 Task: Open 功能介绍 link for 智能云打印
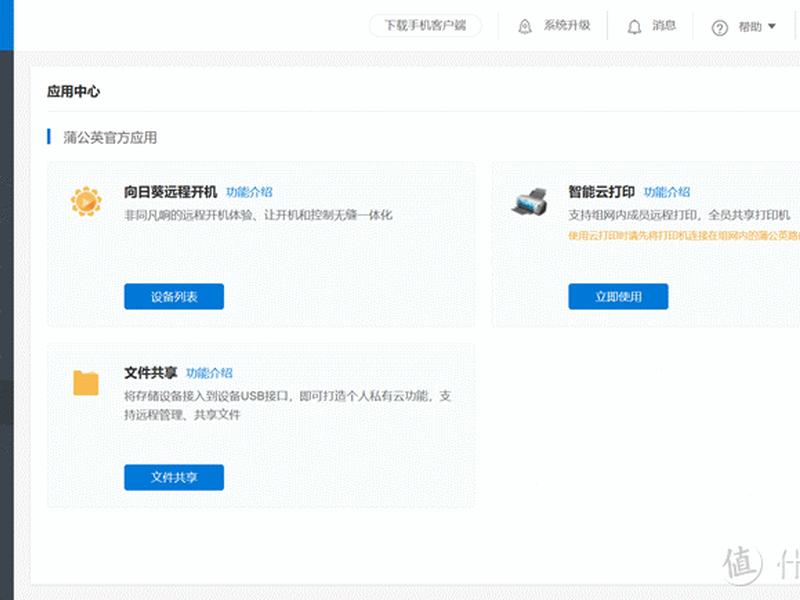(x=666, y=192)
